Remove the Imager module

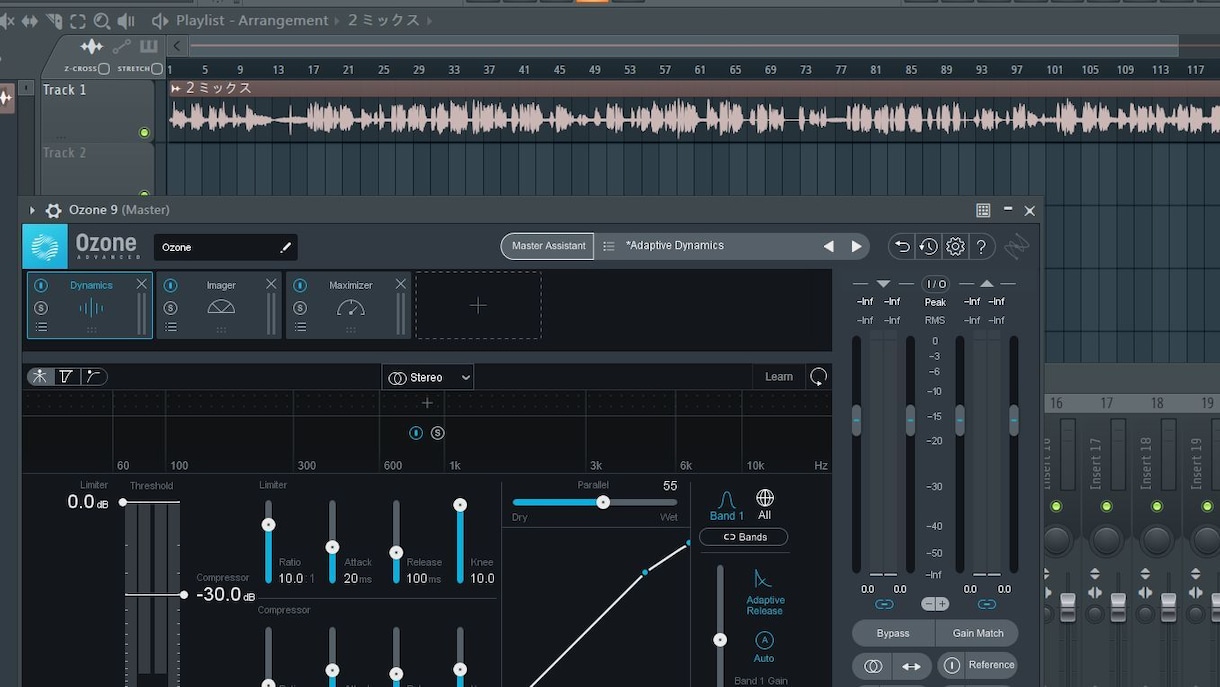271,284
